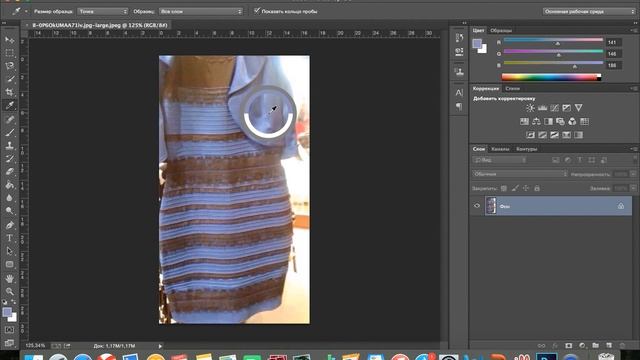The width and height of the screenshot is (640, 360).
Task: Open layer filter kind dropdown 'Вид'
Action: tap(500, 160)
